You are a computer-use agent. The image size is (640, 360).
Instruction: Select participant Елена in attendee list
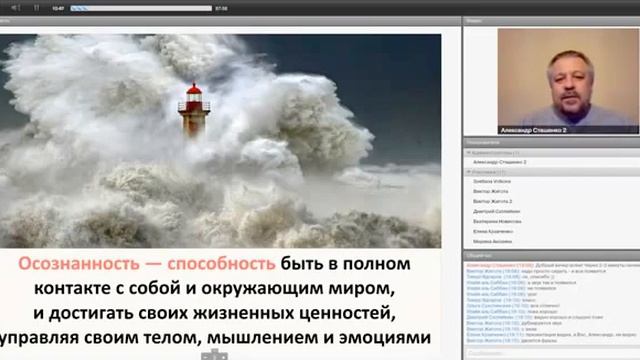point(493,231)
